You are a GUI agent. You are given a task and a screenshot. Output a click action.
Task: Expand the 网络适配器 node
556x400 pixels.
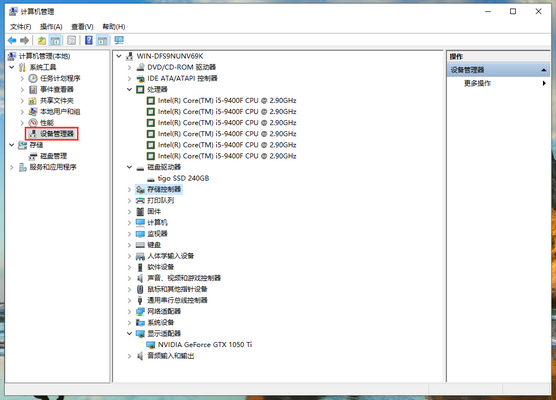pyautogui.click(x=129, y=311)
